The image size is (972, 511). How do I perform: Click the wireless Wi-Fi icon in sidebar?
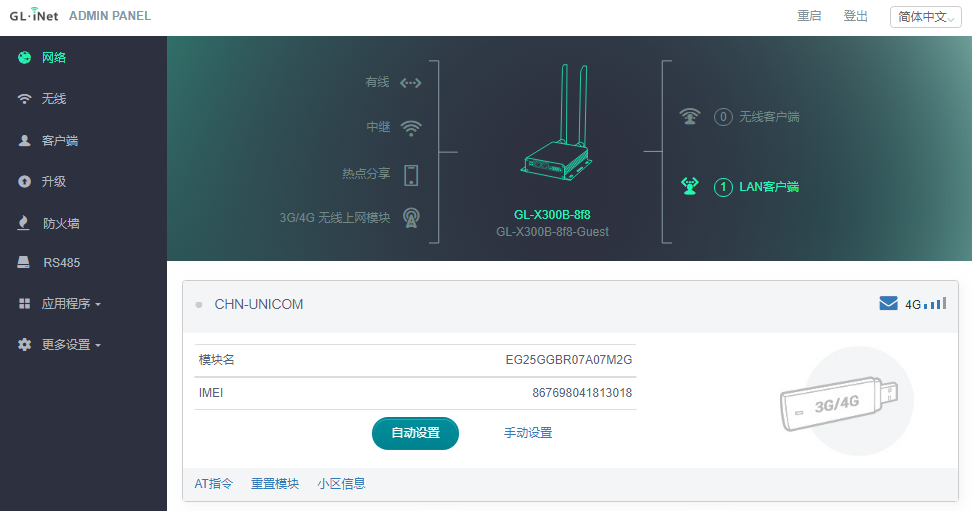point(24,99)
